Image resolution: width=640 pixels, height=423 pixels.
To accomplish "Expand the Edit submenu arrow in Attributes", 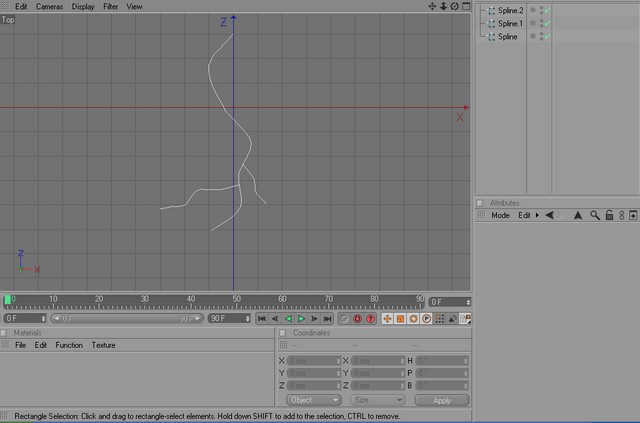I will 537,215.
